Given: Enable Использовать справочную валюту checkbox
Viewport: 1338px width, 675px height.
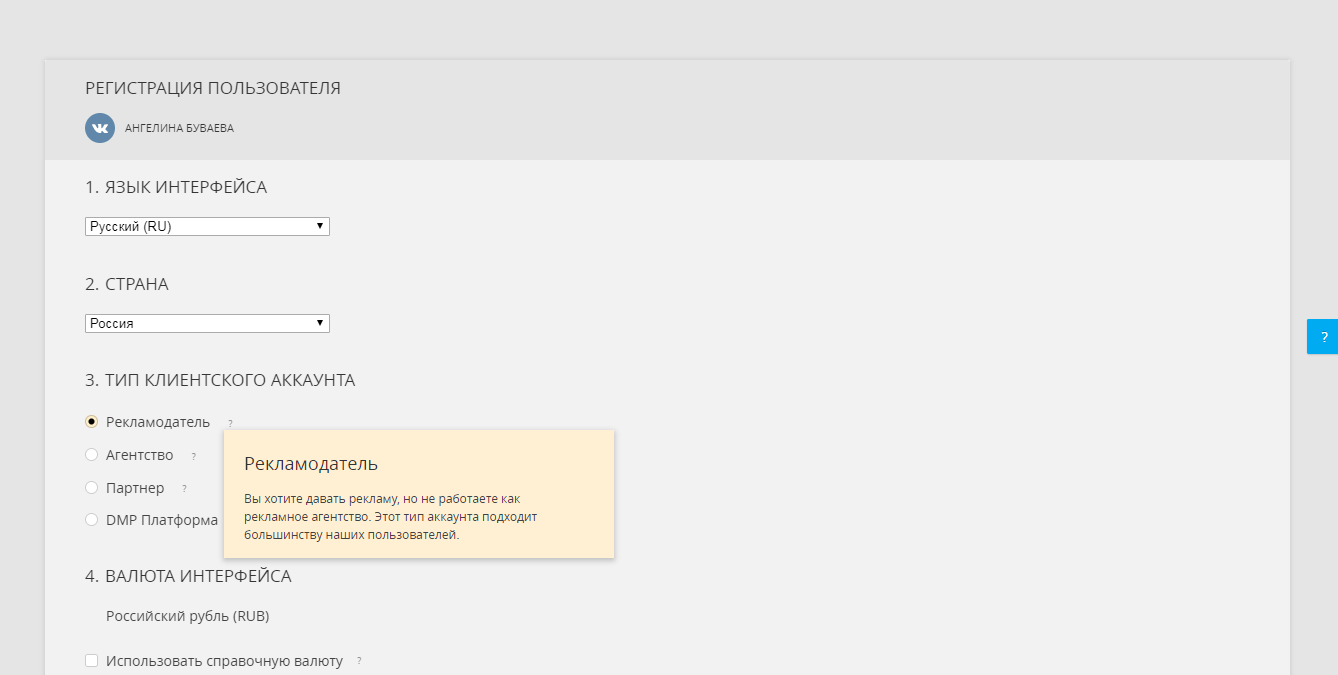Looking at the screenshot, I should [x=92, y=661].
